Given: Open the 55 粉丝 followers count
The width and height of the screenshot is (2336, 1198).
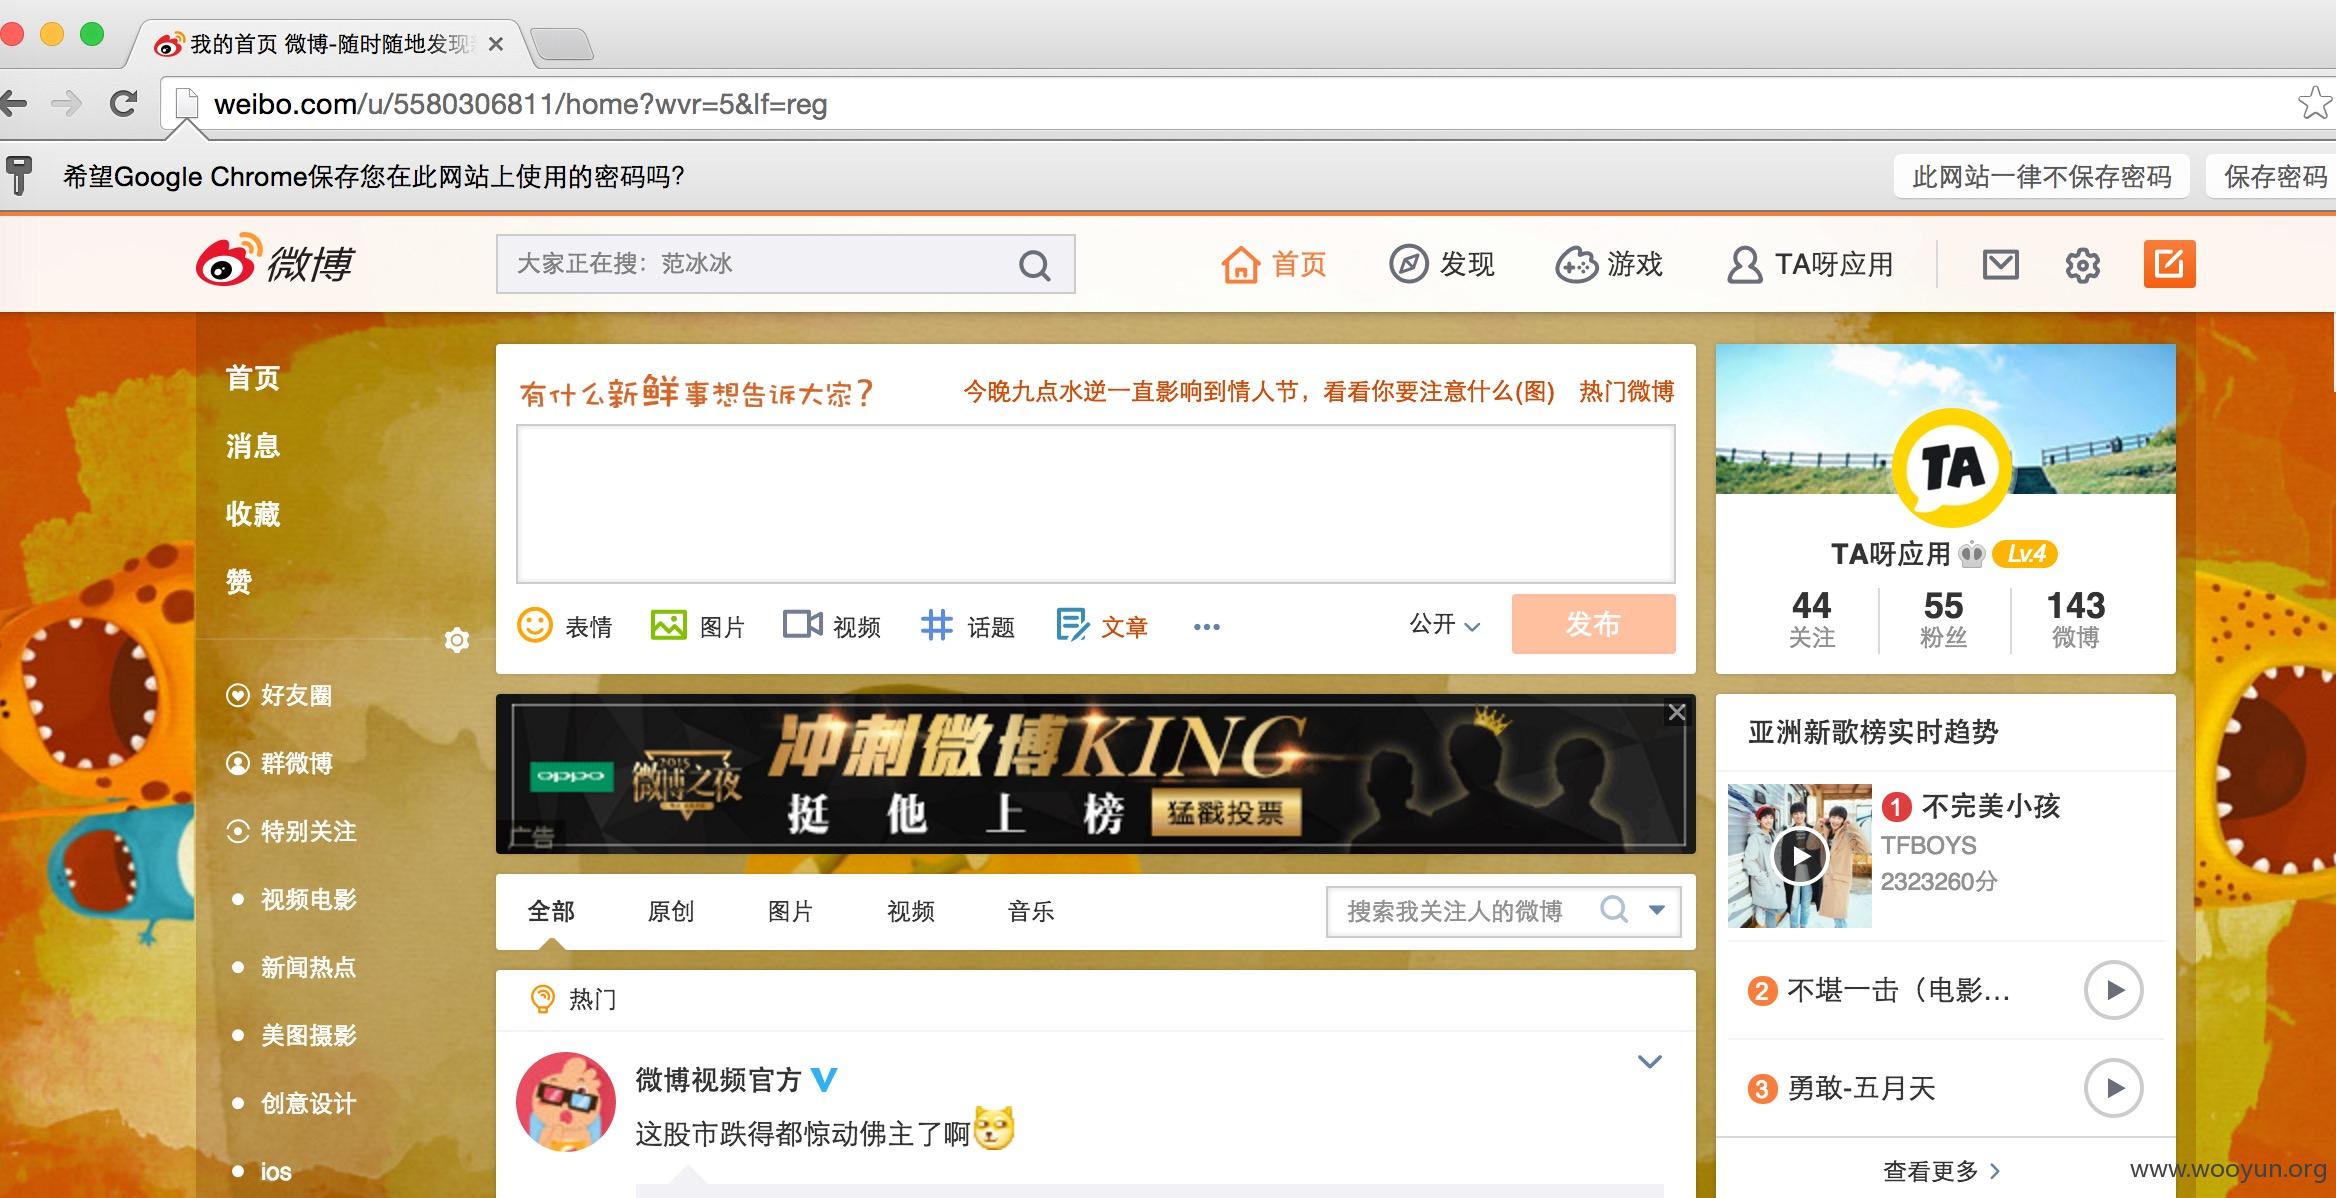Looking at the screenshot, I should point(1943,619).
